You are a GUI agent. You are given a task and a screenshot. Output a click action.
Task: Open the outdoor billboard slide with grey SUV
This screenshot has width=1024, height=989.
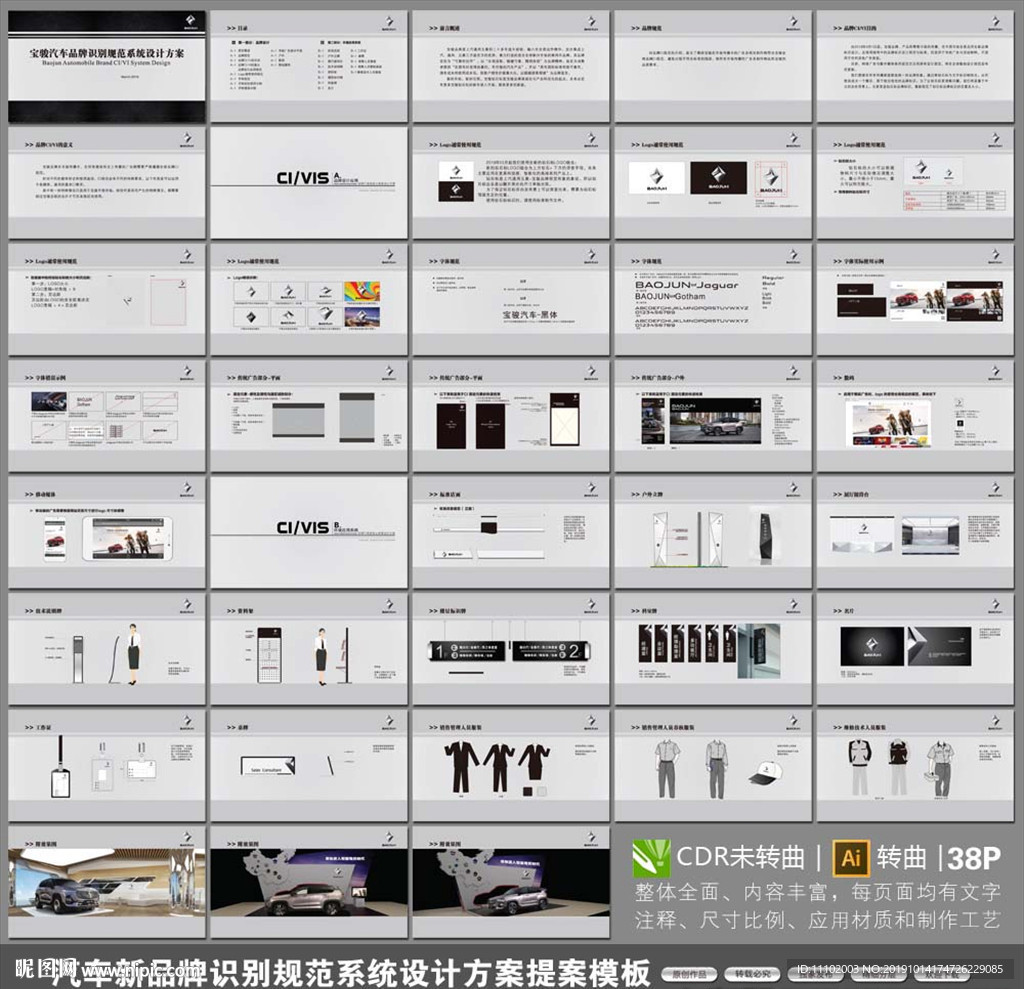(x=712, y=415)
